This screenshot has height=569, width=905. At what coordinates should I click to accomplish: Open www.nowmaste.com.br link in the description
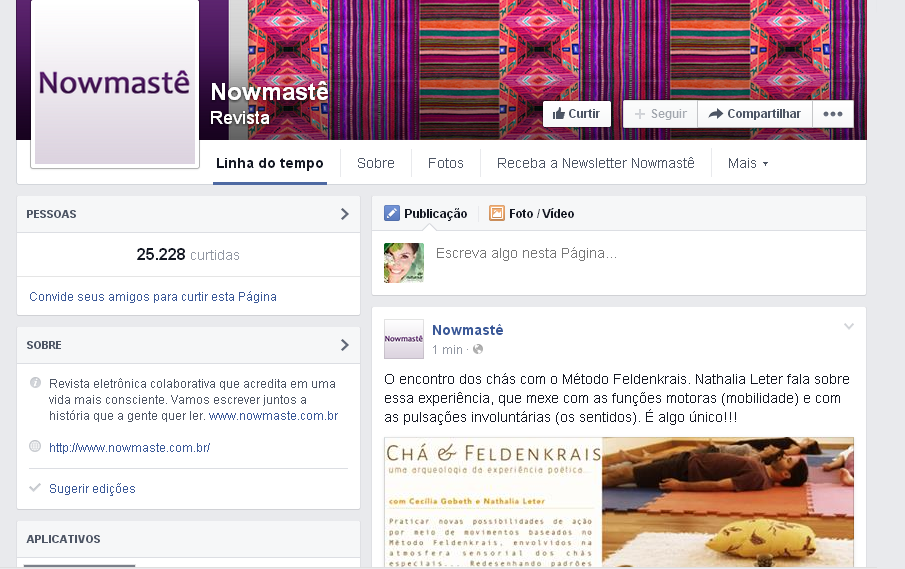tap(274, 415)
